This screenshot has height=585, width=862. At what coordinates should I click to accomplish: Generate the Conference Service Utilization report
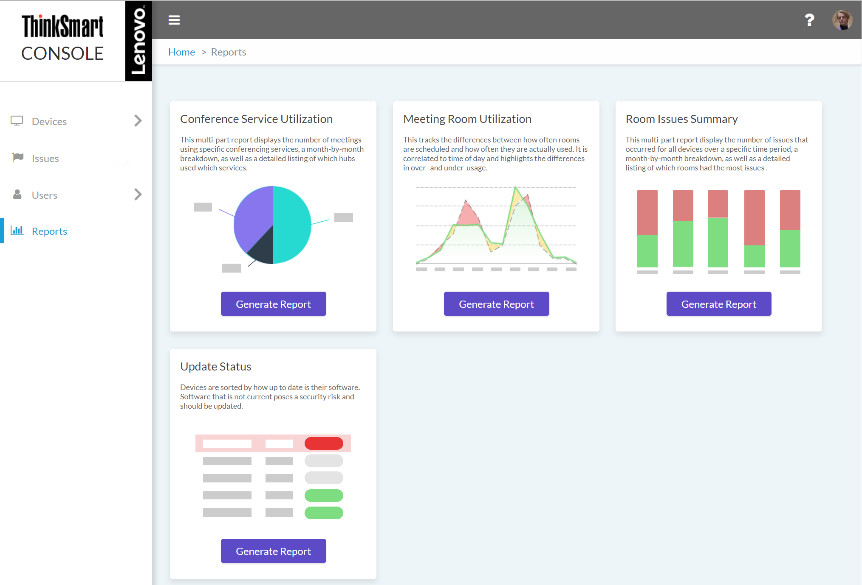tap(273, 304)
